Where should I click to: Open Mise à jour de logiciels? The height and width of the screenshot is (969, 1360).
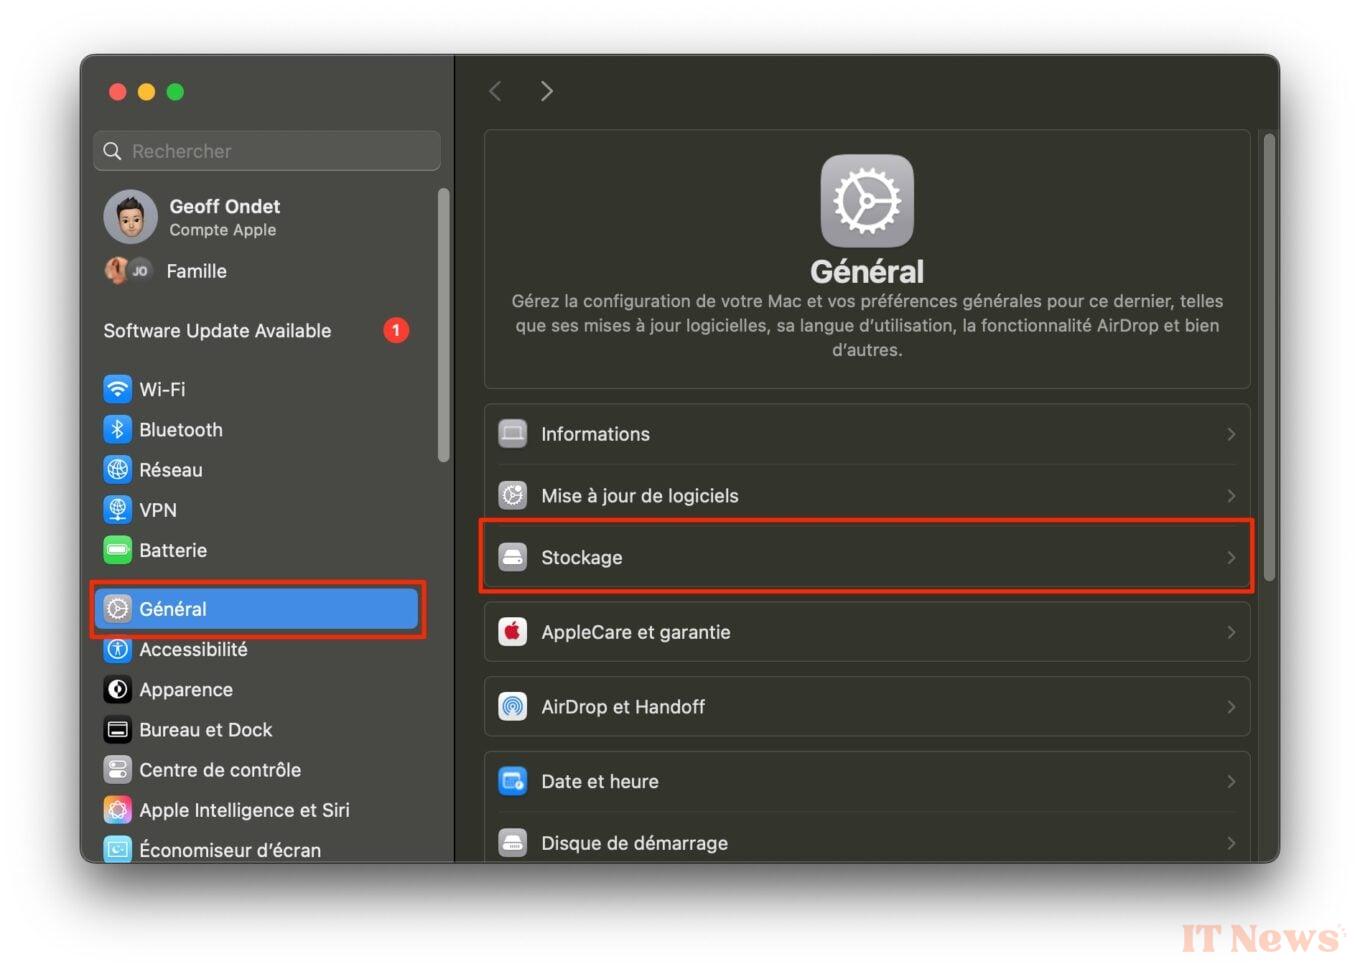click(x=866, y=495)
